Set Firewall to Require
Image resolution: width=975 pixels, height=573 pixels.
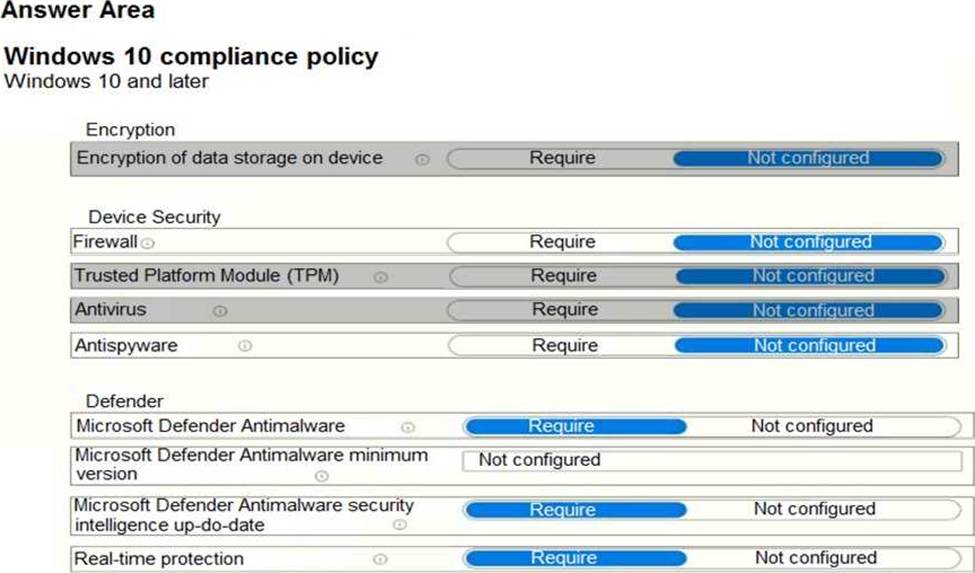(x=562, y=242)
